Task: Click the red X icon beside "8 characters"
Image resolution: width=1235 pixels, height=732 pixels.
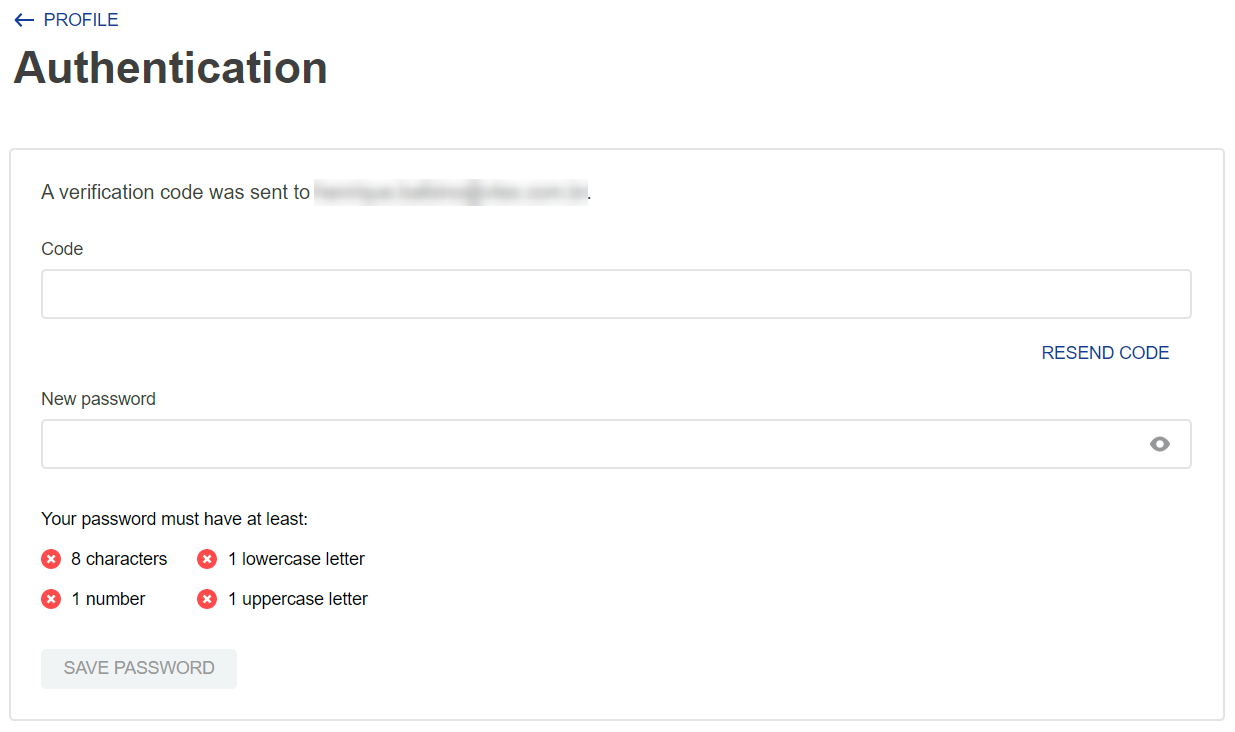Action: (x=51, y=558)
